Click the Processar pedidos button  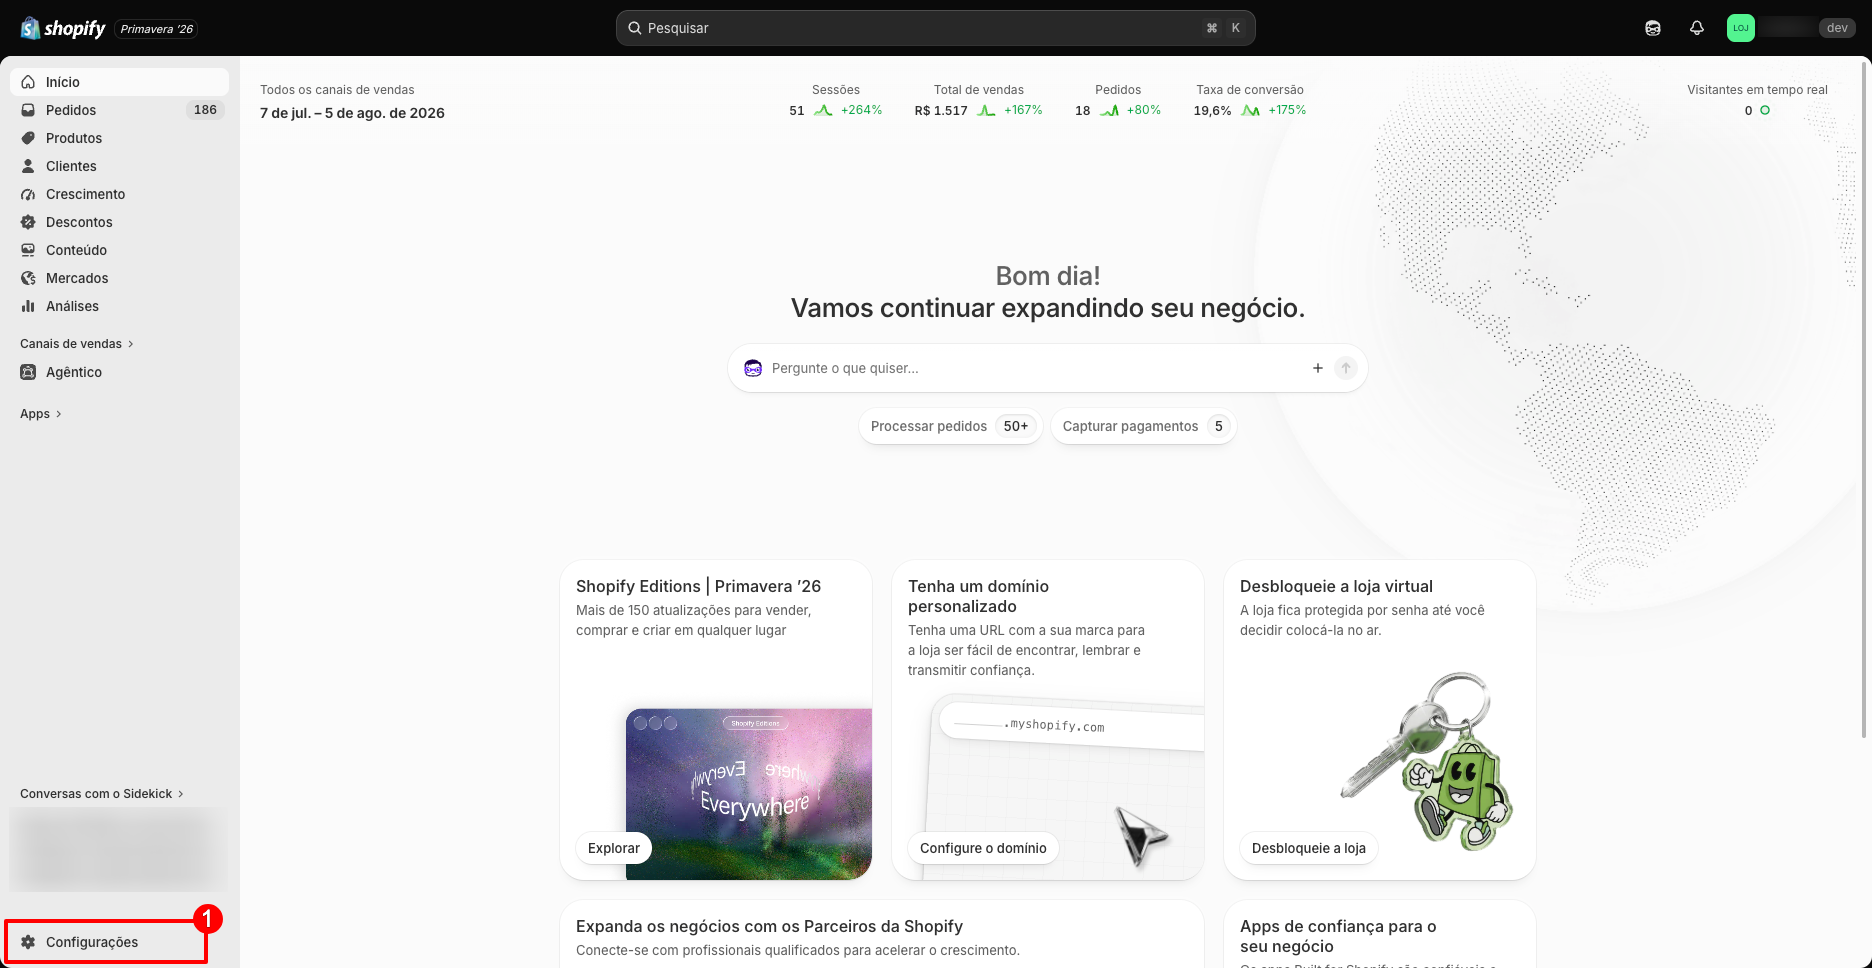[x=950, y=426]
